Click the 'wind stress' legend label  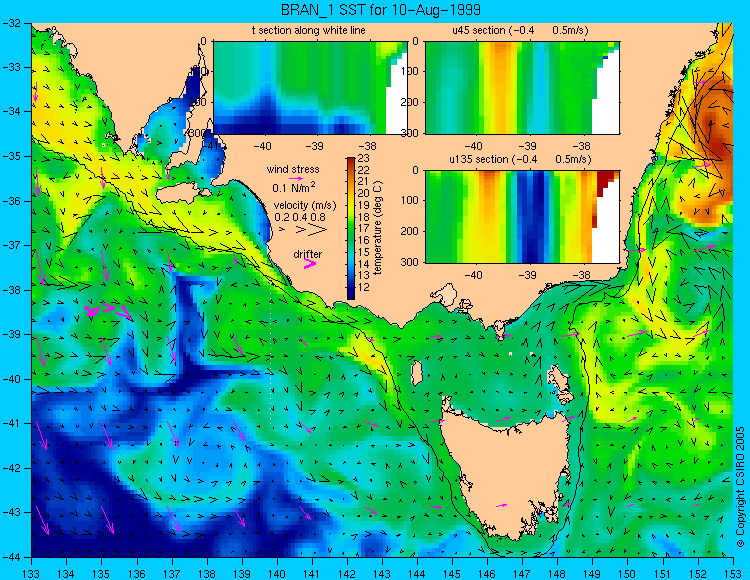(x=293, y=169)
